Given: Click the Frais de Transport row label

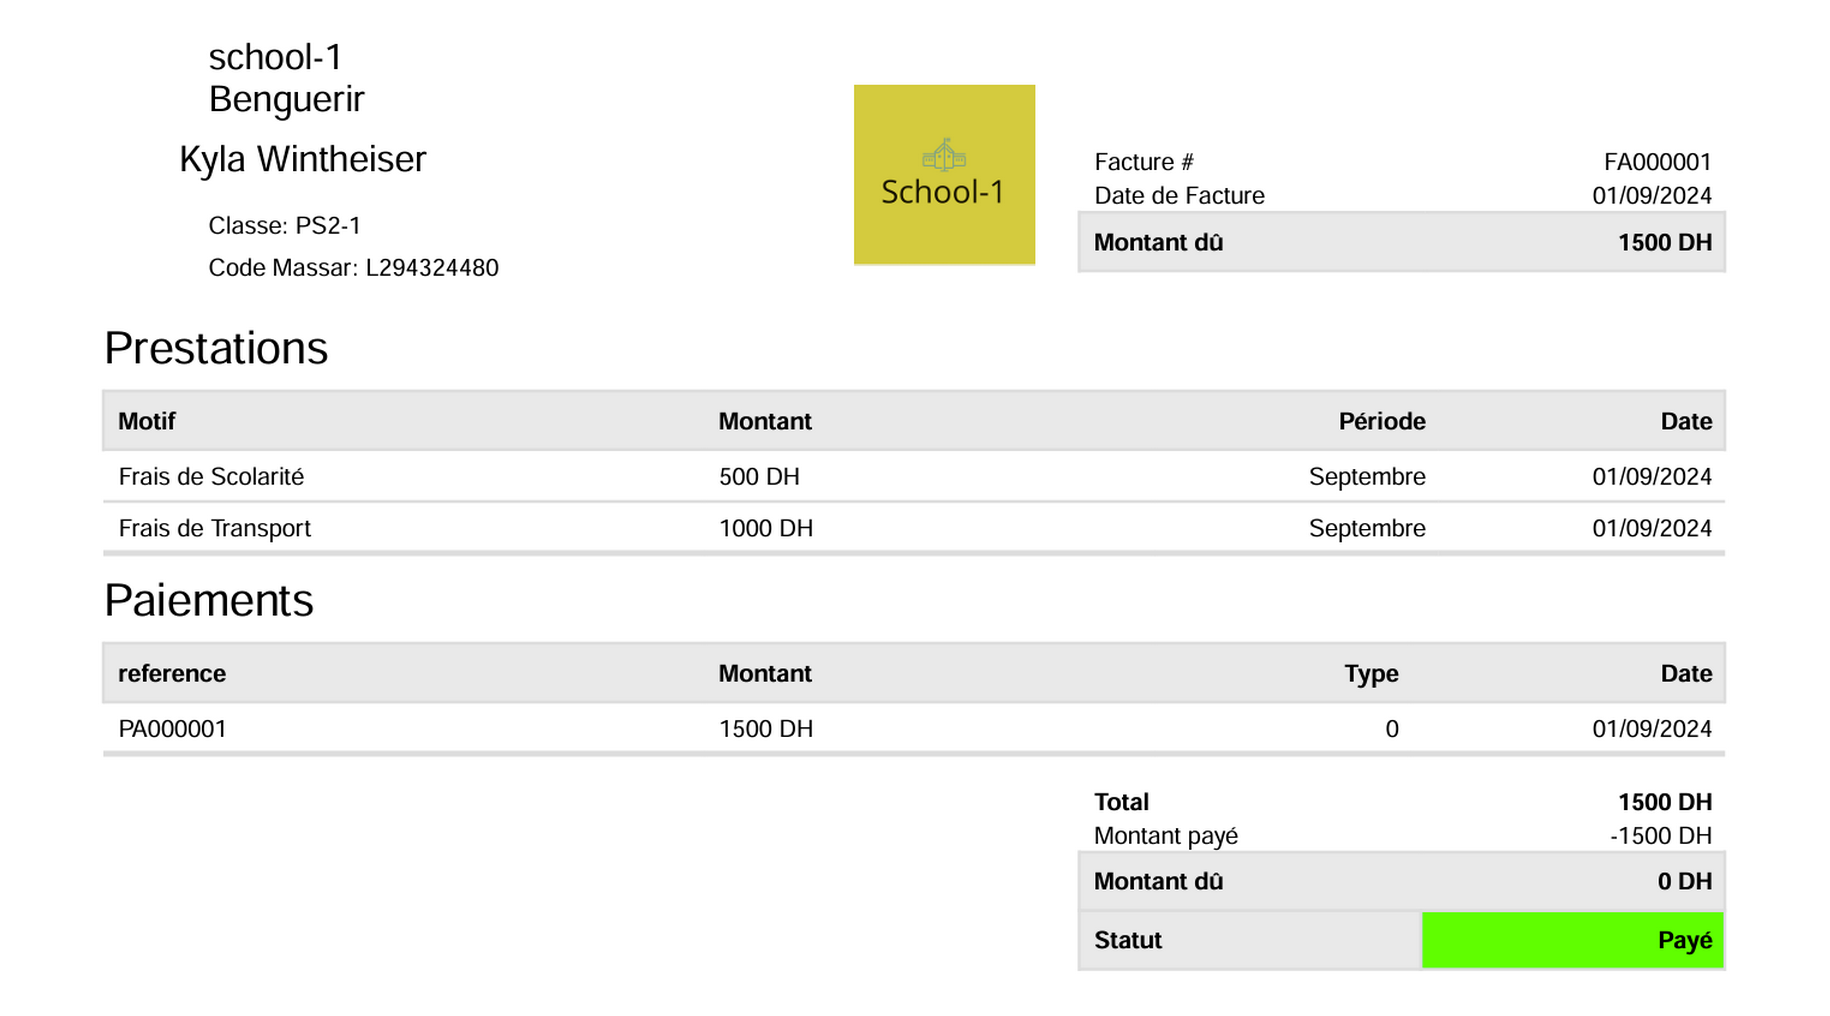Looking at the screenshot, I should (214, 528).
